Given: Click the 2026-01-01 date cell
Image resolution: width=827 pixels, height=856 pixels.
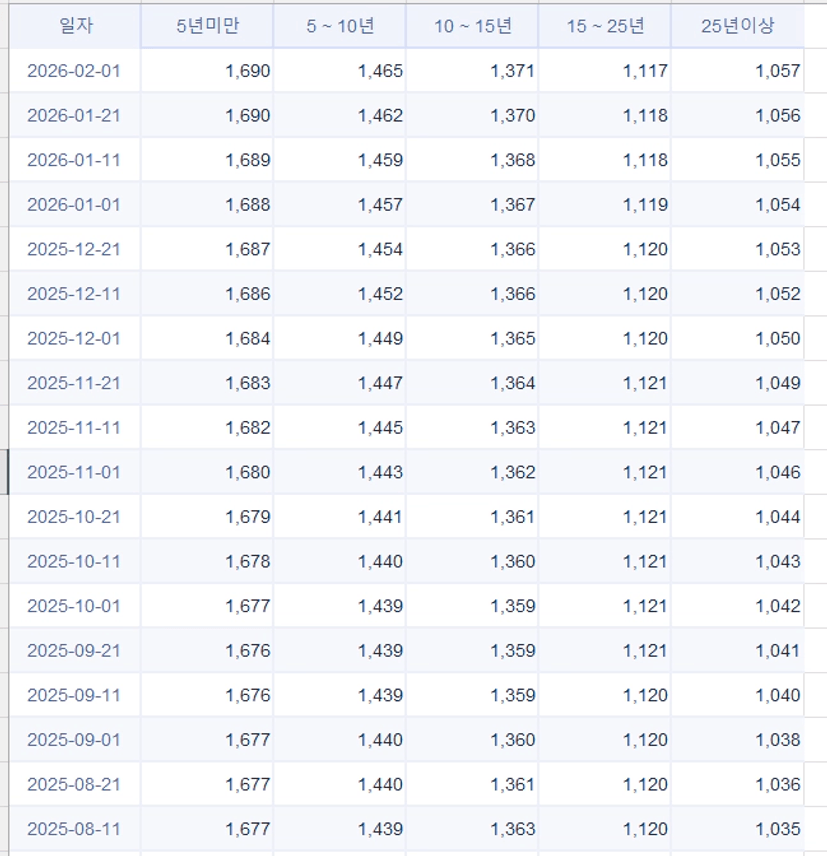Looking at the screenshot, I should pyautogui.click(x=74, y=205).
